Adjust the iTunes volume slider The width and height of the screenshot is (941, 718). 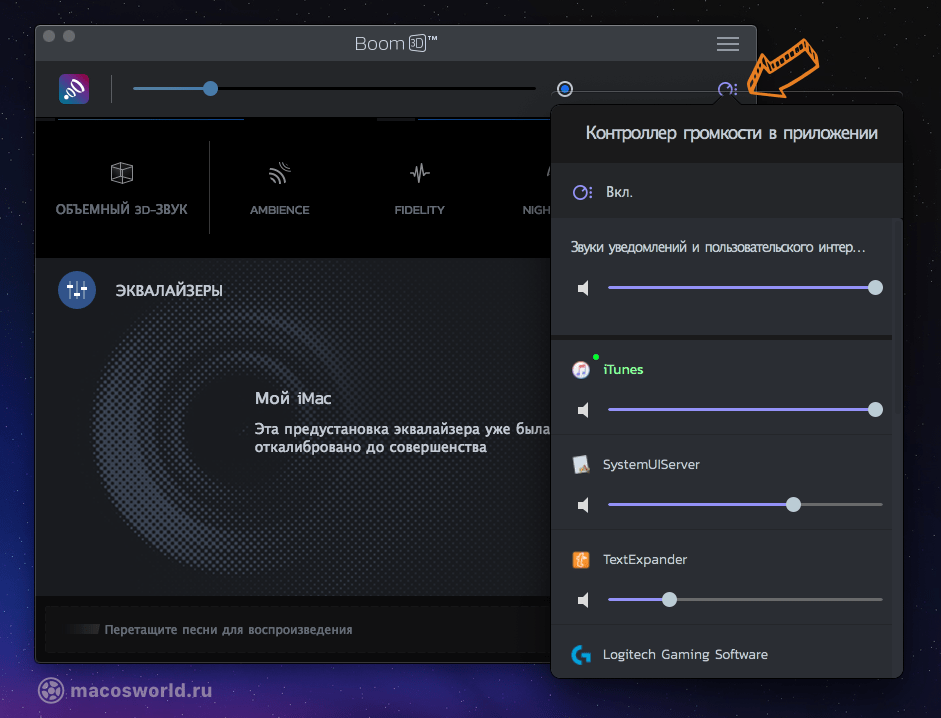coord(745,409)
